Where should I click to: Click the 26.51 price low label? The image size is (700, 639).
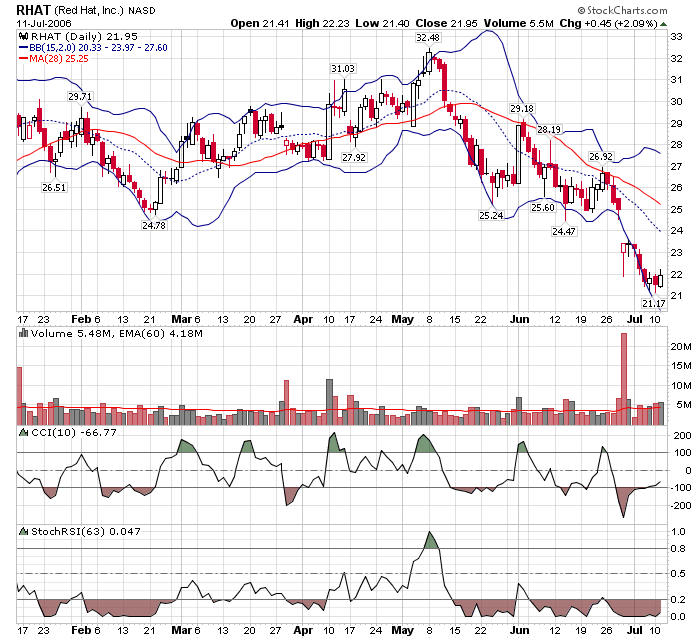[54, 188]
